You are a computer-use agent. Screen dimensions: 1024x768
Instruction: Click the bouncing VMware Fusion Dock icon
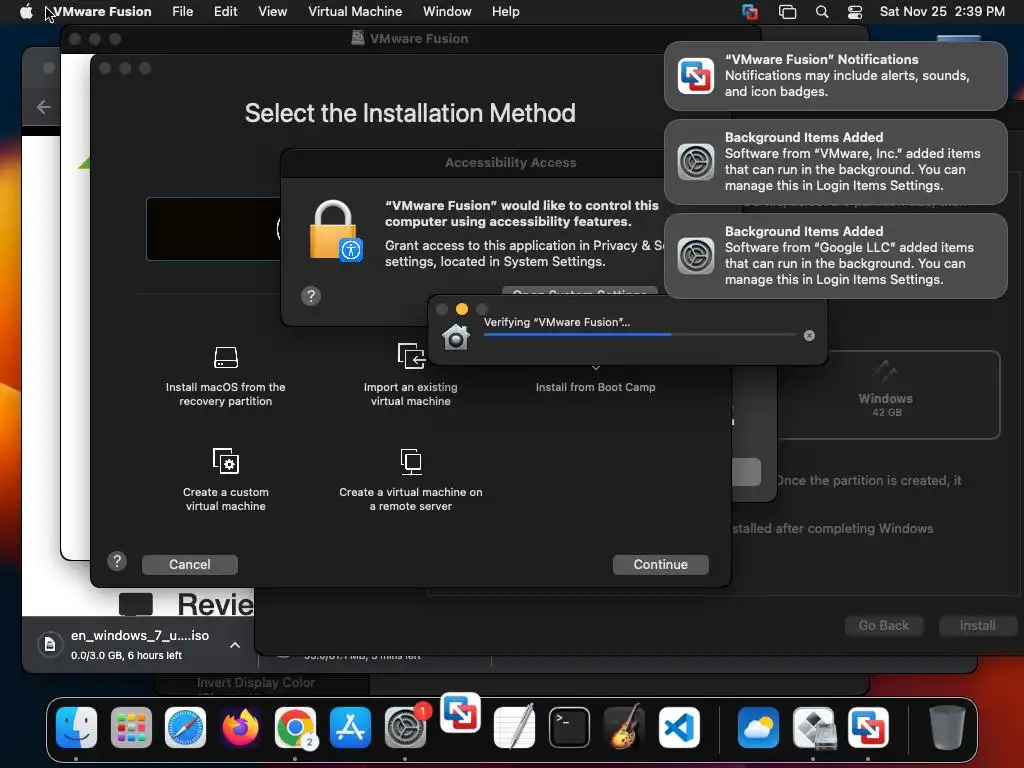coord(460,712)
